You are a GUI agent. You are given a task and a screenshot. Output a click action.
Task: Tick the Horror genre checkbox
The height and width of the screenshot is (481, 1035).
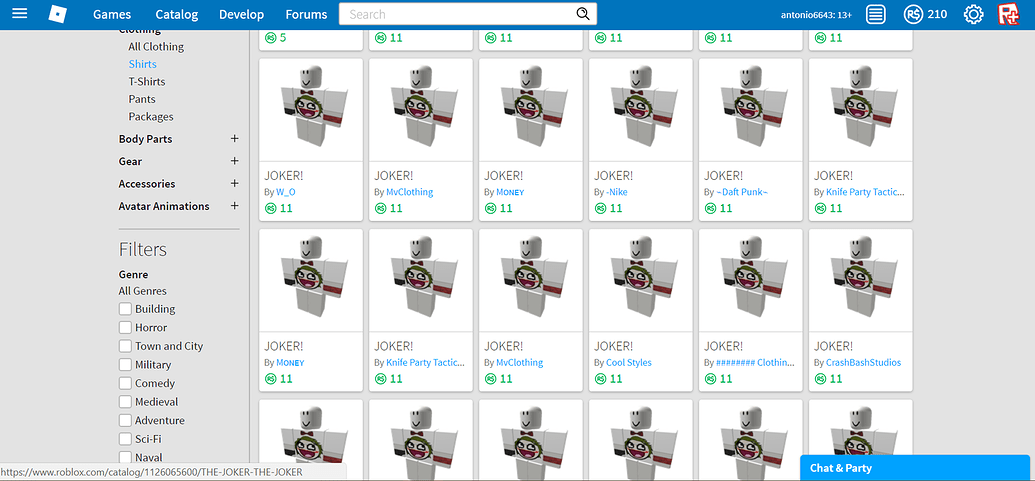click(125, 327)
